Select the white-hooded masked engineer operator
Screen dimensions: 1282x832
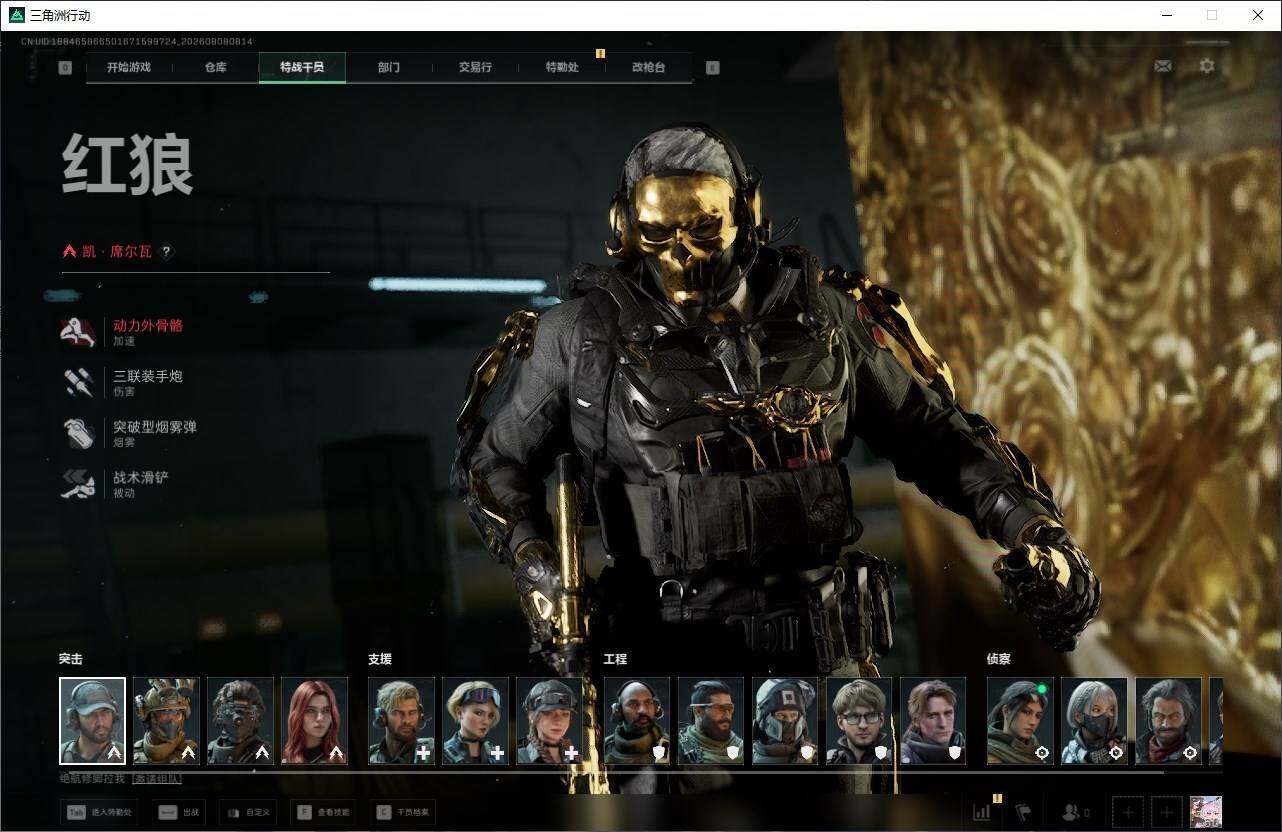tap(785, 721)
